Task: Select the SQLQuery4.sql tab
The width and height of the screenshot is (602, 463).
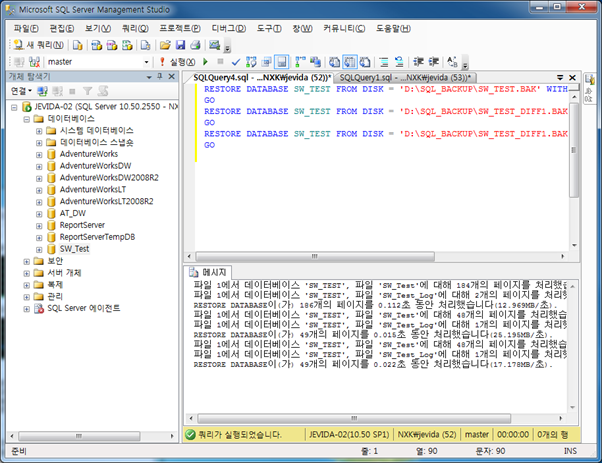Action: pos(261,78)
